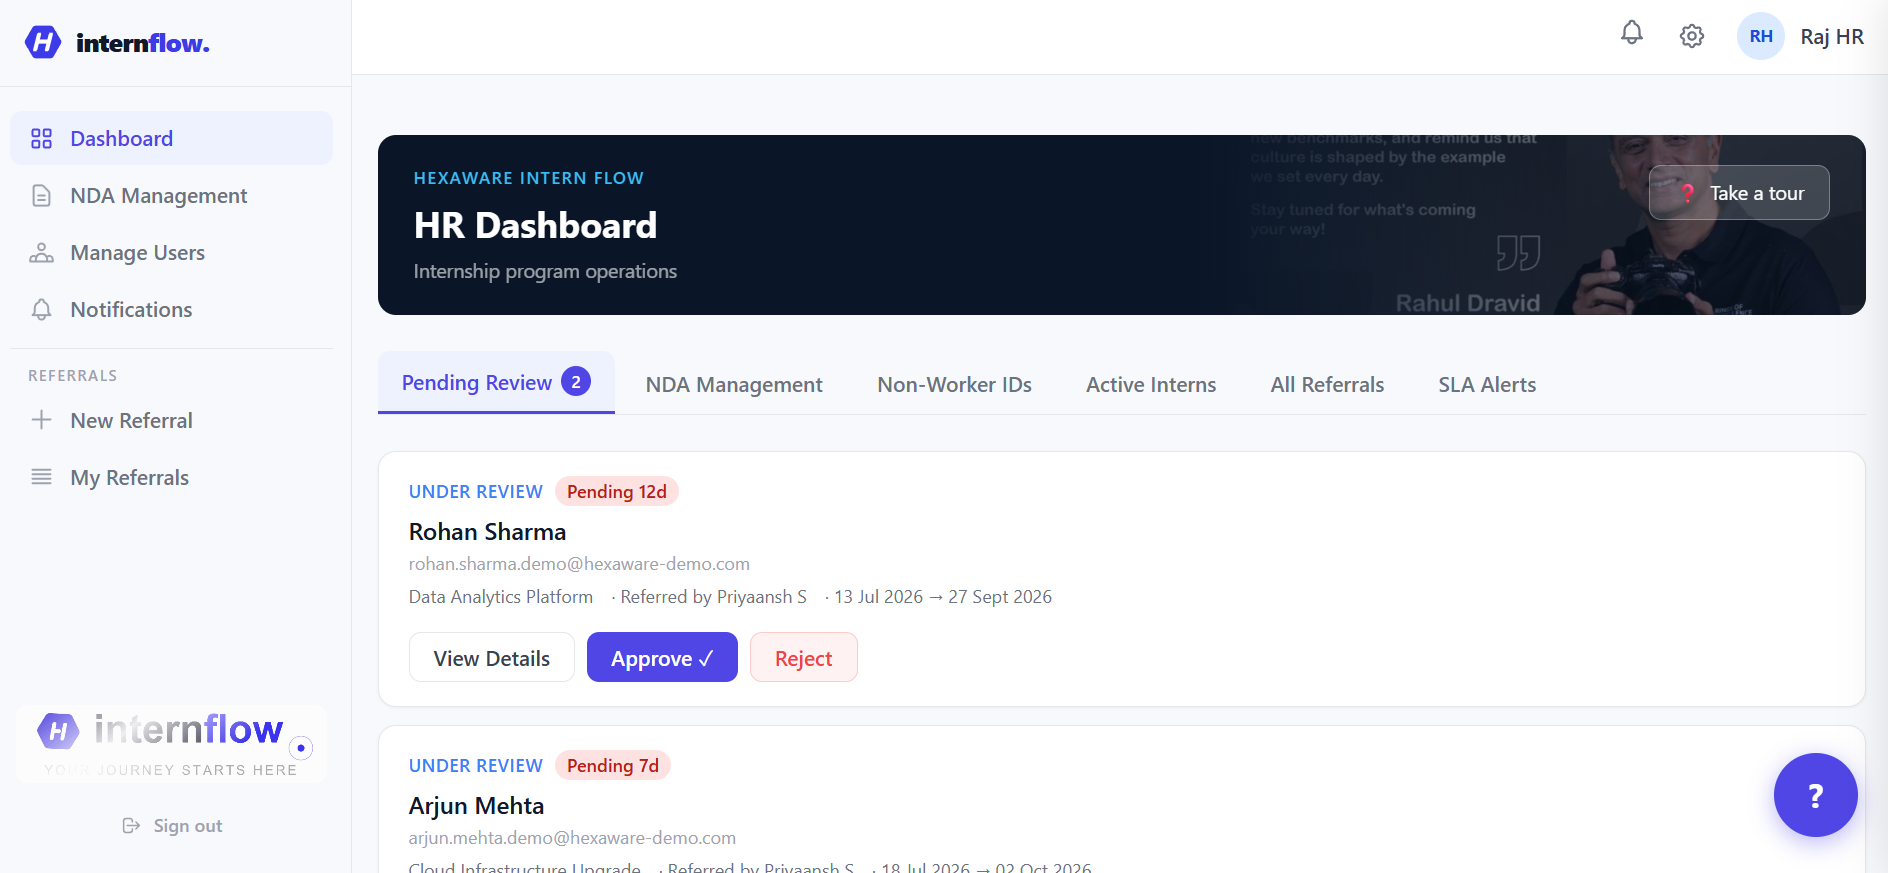1888x873 pixels.
Task: Click the Raj HR username
Action: pyautogui.click(x=1831, y=36)
